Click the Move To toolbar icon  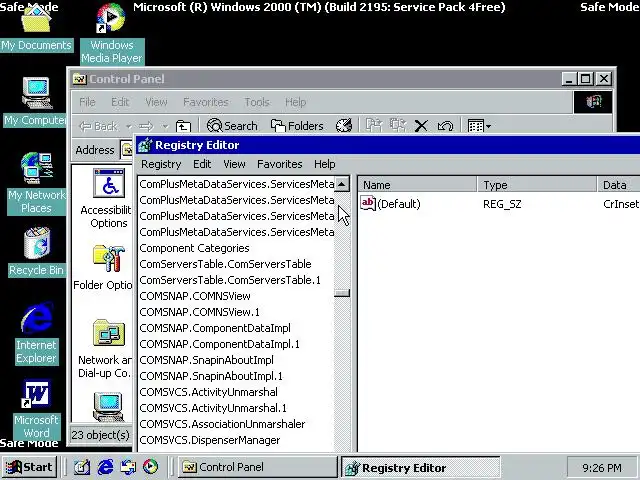[373, 126]
